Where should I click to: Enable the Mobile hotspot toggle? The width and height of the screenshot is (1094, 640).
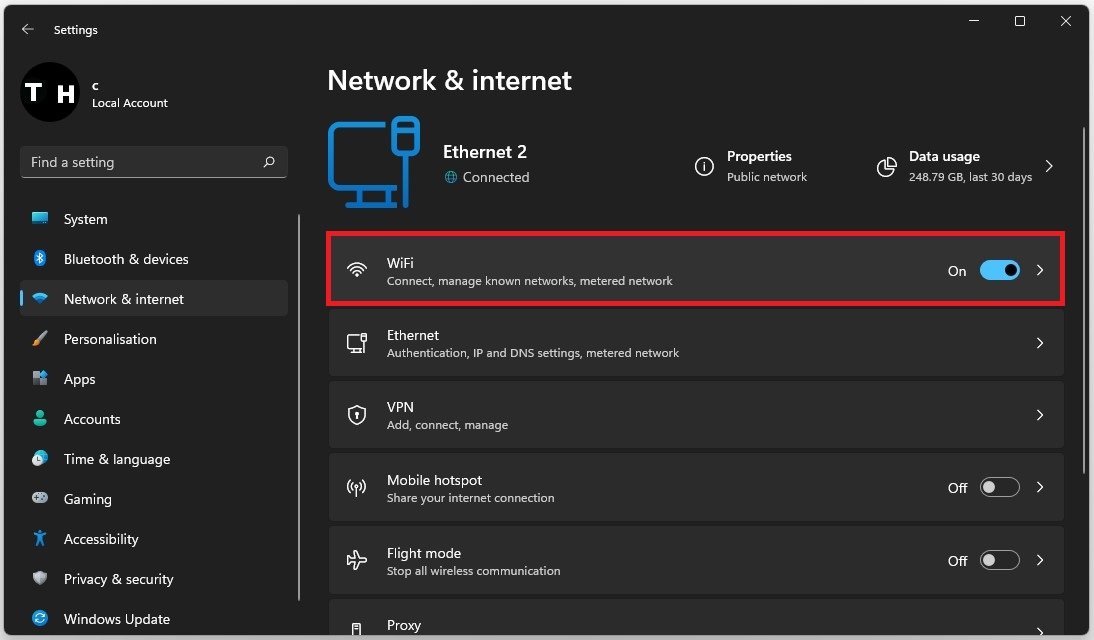[999, 488]
